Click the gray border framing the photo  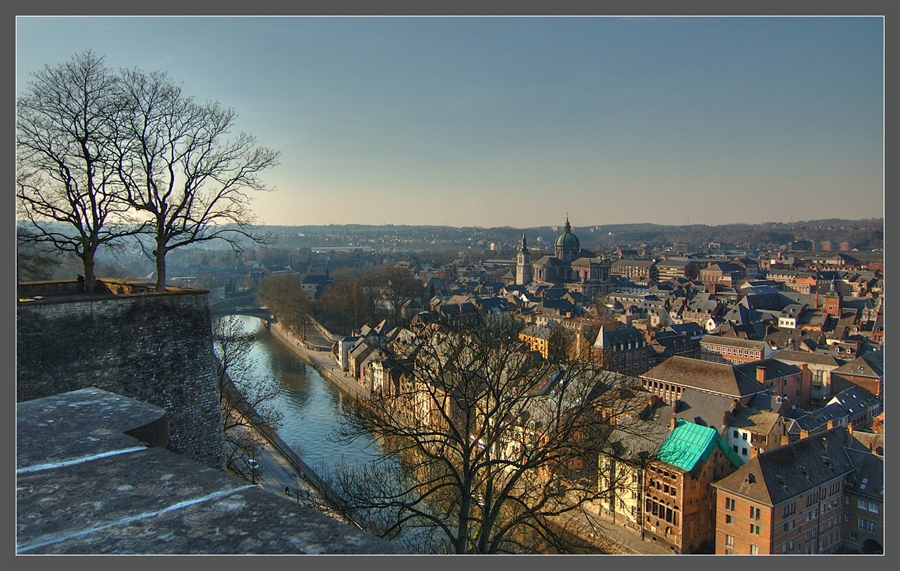(450, 563)
